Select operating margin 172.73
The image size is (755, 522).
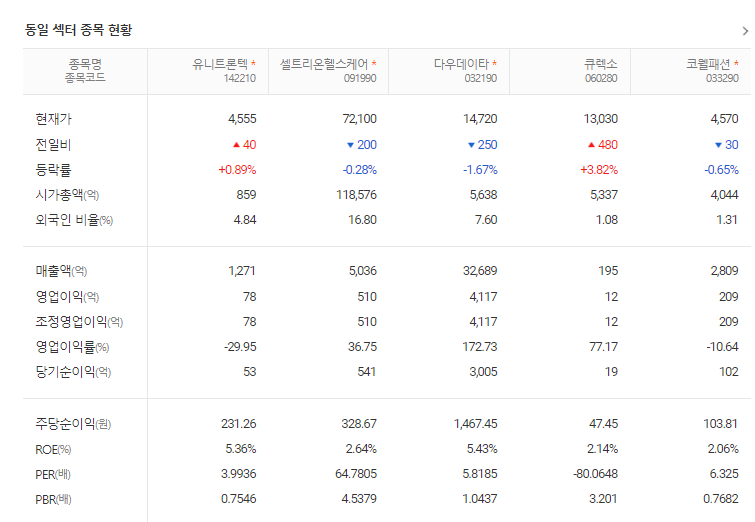480,347
